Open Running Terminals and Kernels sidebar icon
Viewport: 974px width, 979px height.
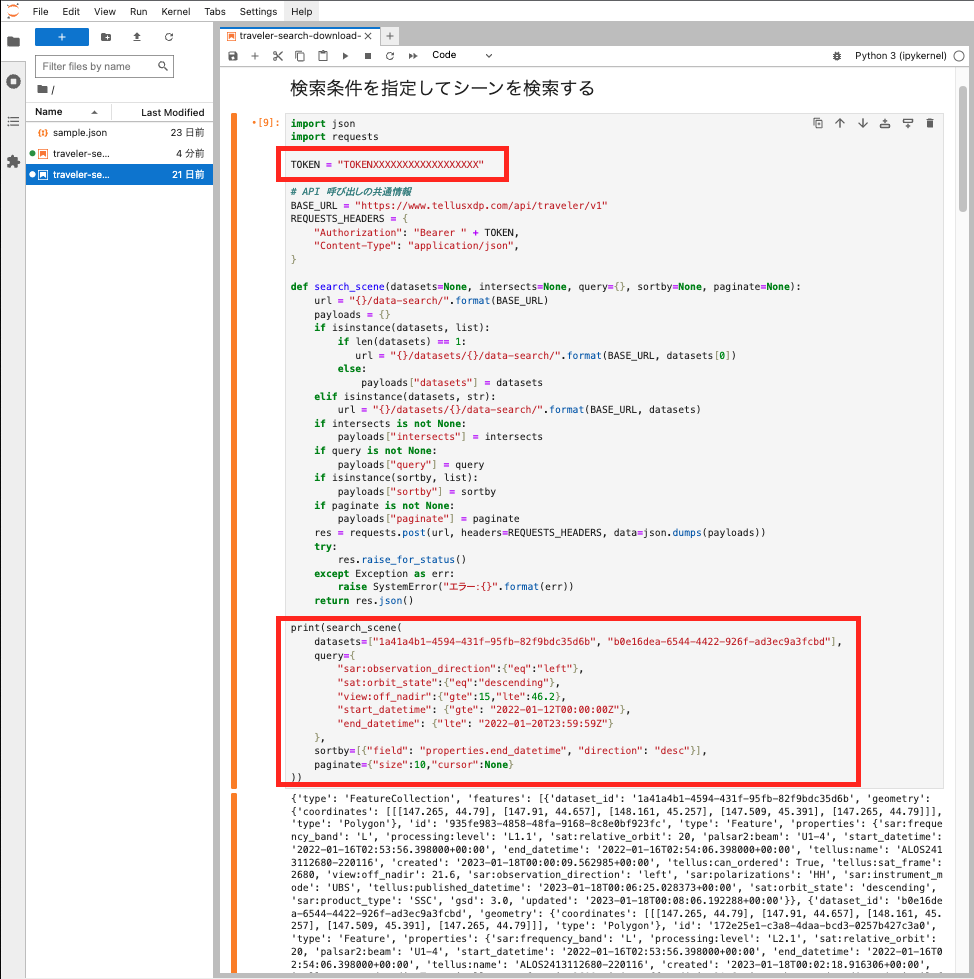coord(13,82)
